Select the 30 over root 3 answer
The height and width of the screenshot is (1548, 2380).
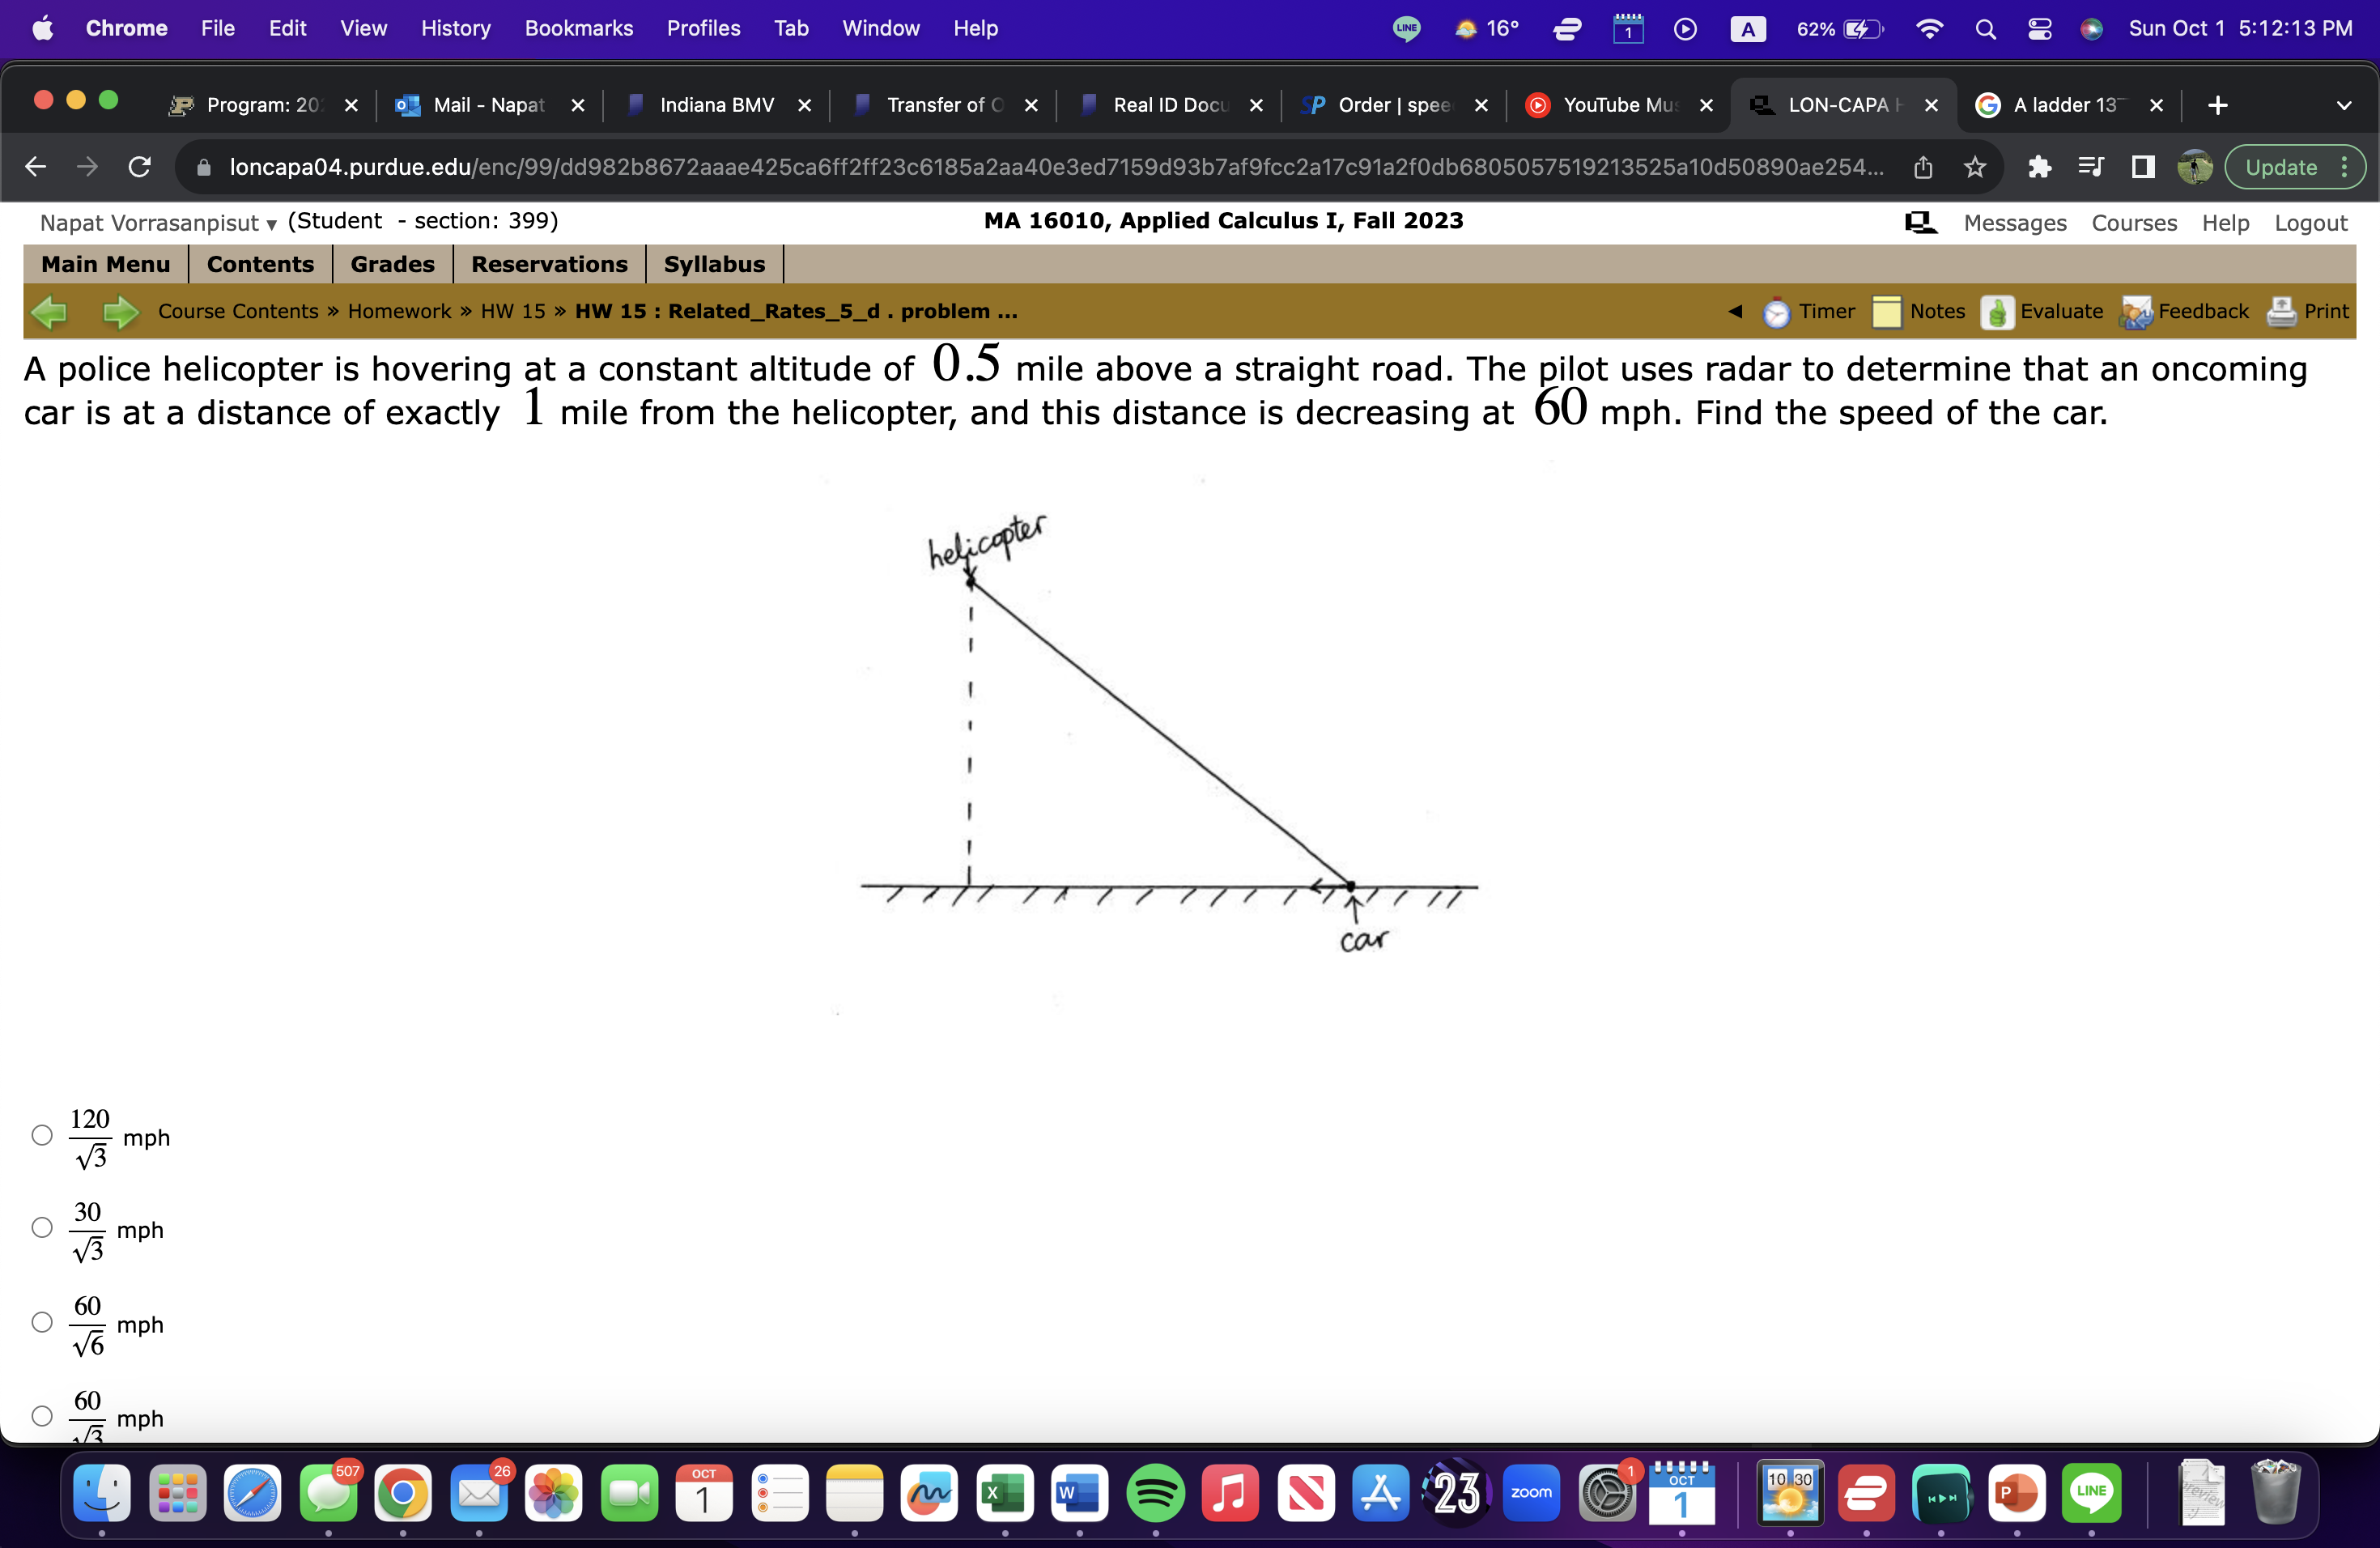(42, 1228)
